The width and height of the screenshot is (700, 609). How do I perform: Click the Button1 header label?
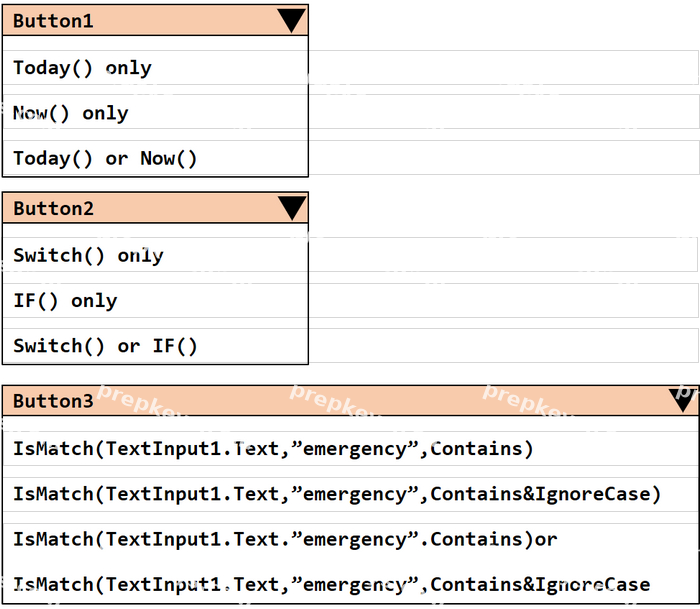point(53,21)
